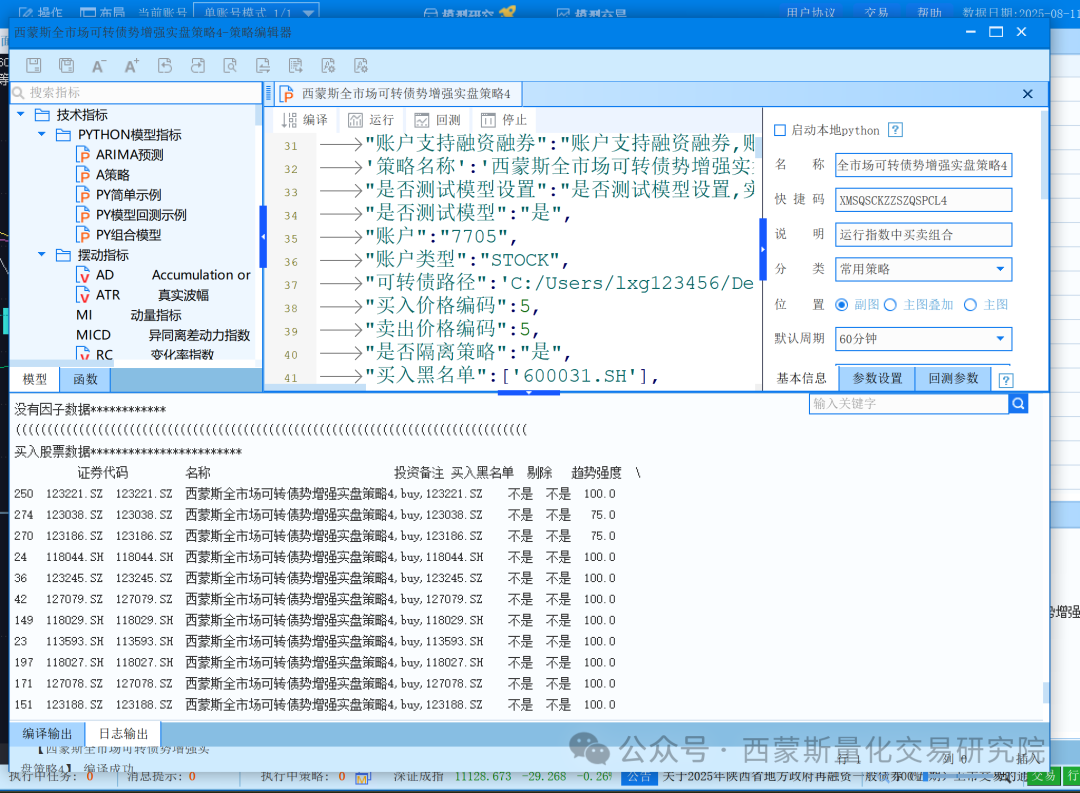Open the 分类 常用策略 dropdown
This screenshot has height=793, width=1080.
(x=924, y=269)
